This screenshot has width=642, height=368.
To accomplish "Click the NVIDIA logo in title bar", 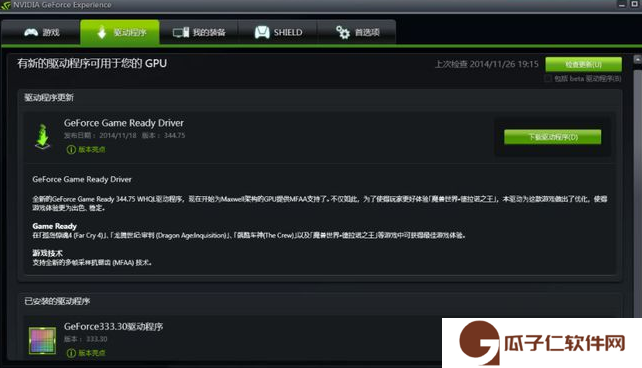I will [x=6, y=5].
